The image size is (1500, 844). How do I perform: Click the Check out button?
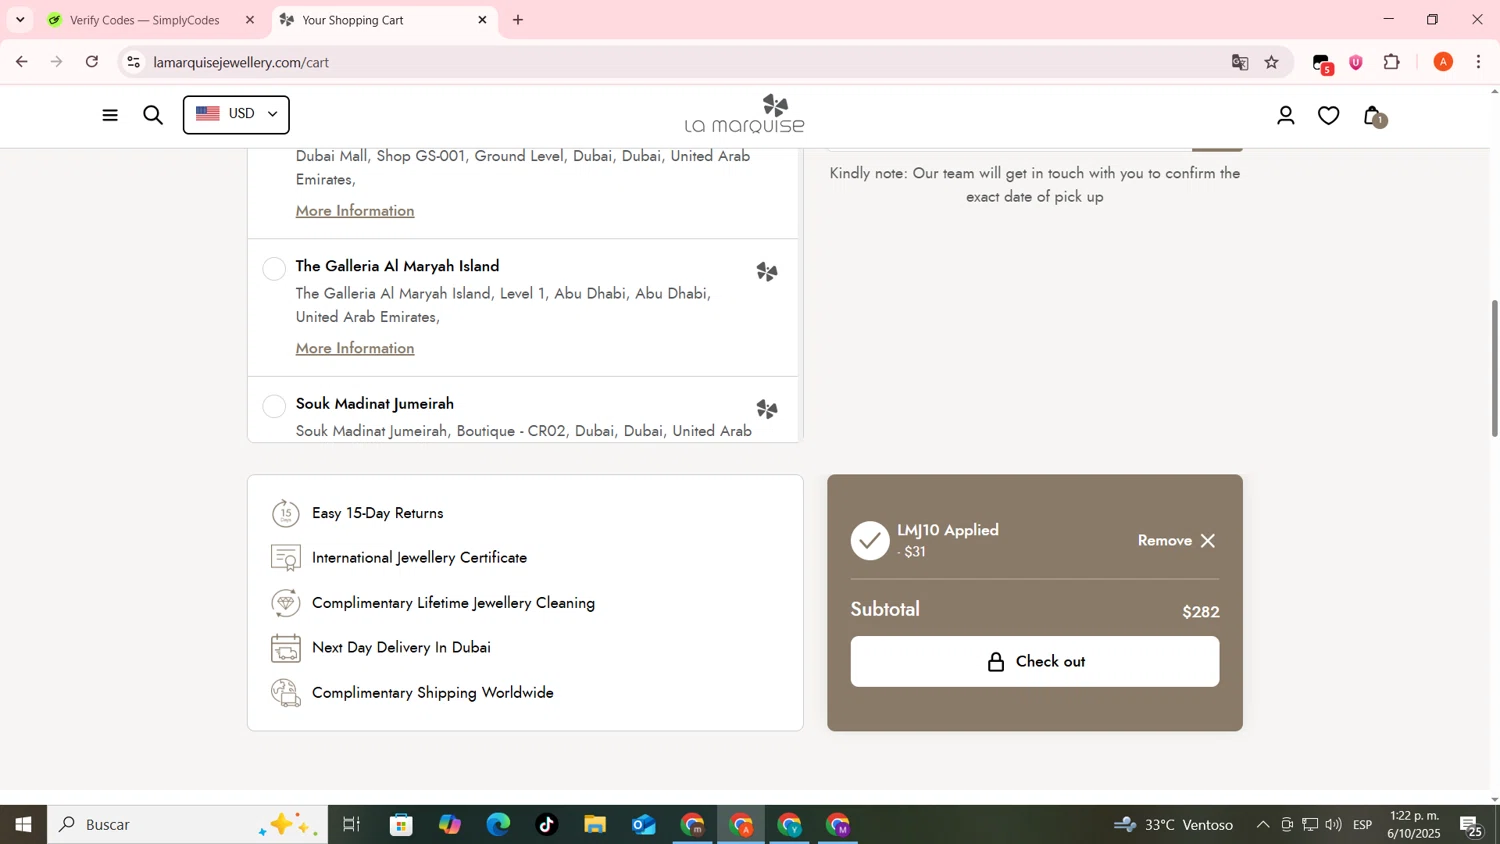(x=1035, y=662)
